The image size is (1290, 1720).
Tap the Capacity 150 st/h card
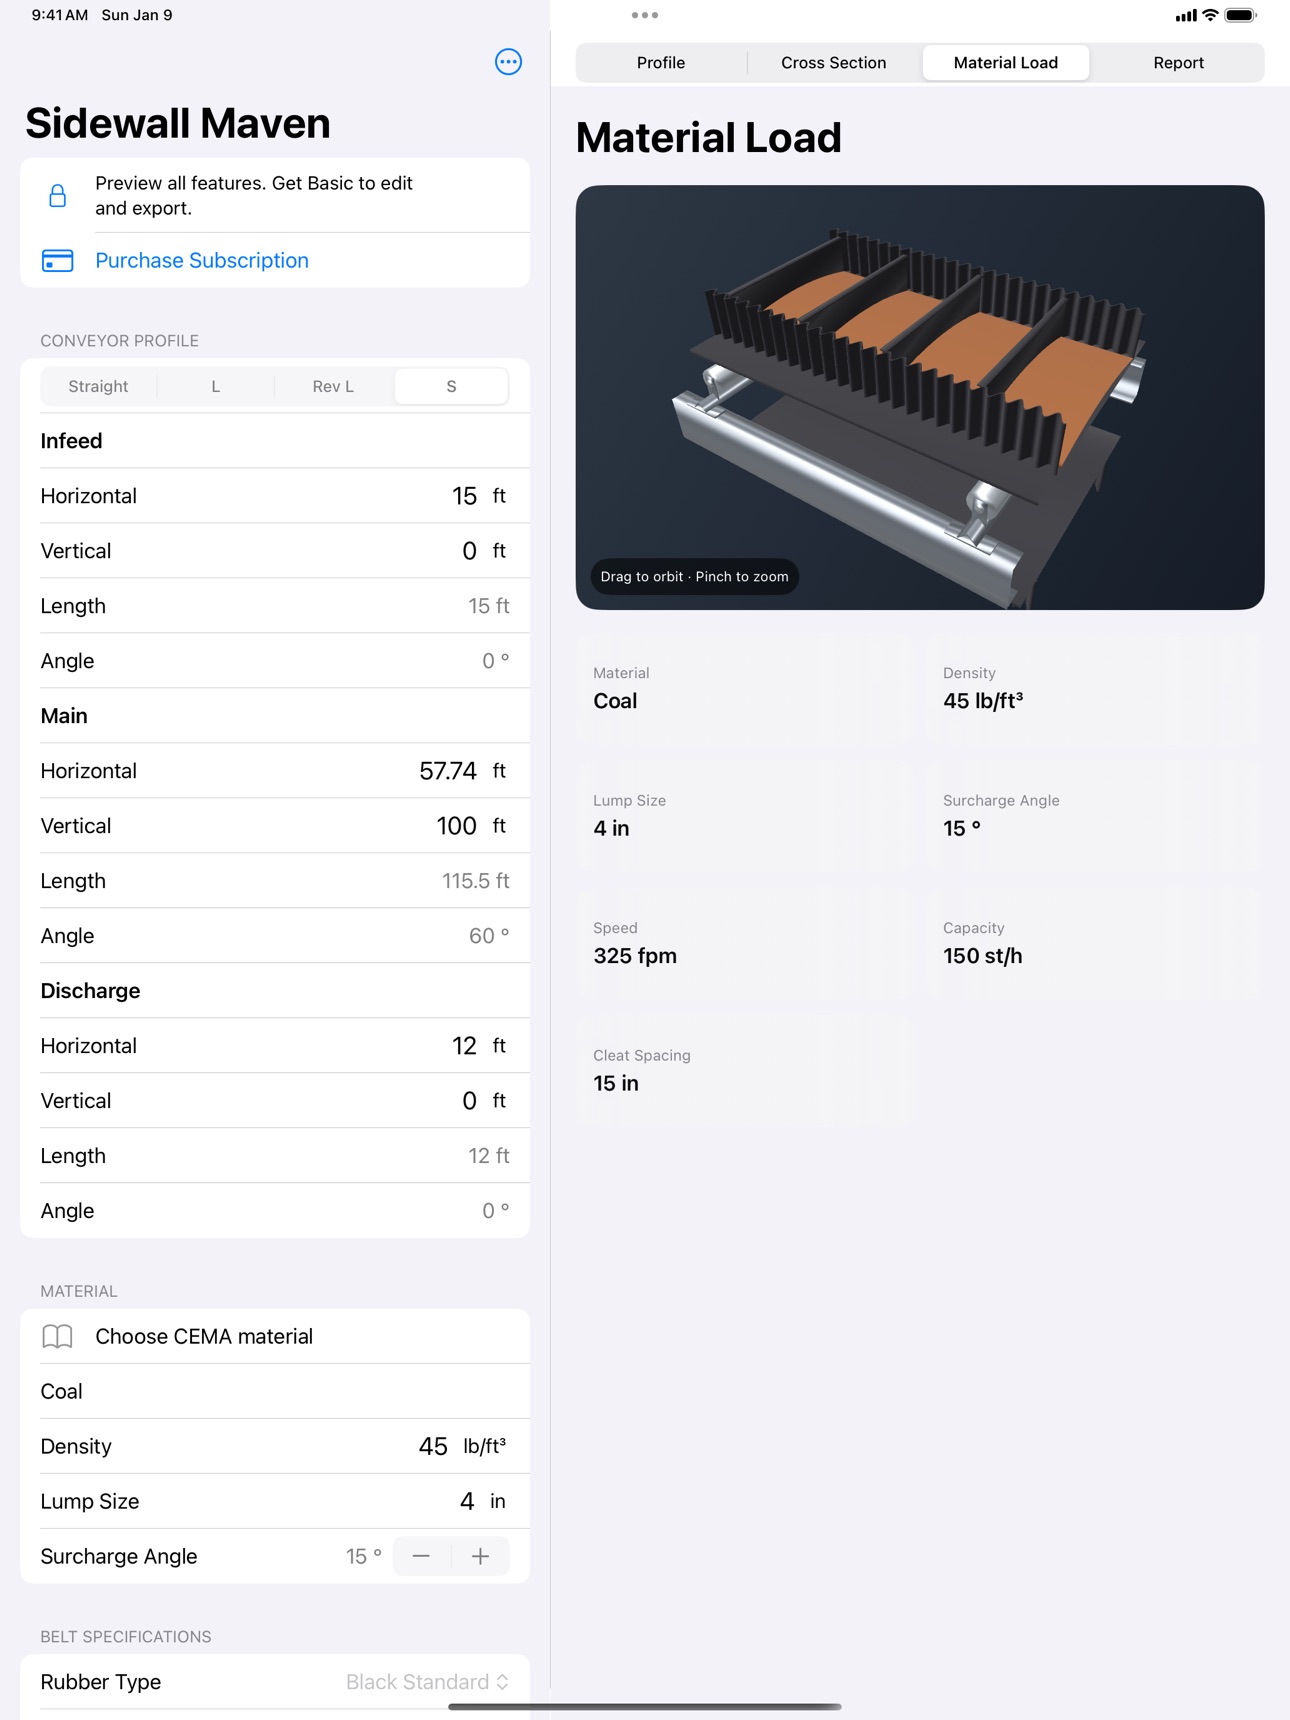tap(1094, 944)
